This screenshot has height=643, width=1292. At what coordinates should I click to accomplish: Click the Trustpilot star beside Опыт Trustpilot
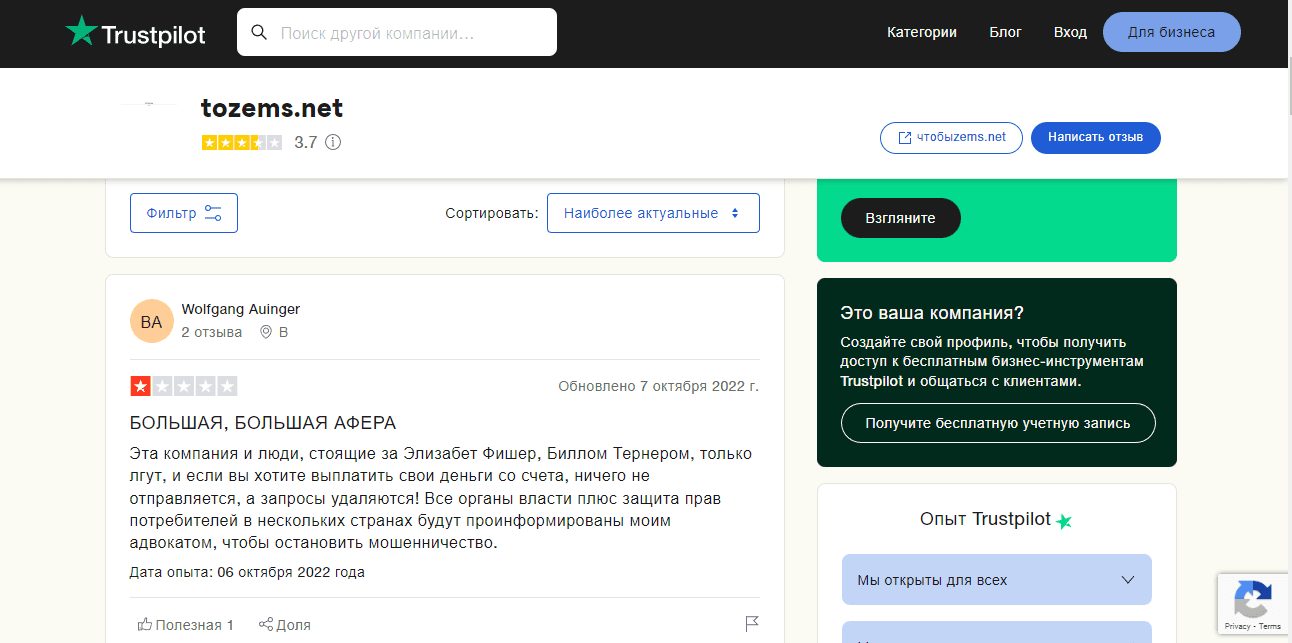point(1064,520)
